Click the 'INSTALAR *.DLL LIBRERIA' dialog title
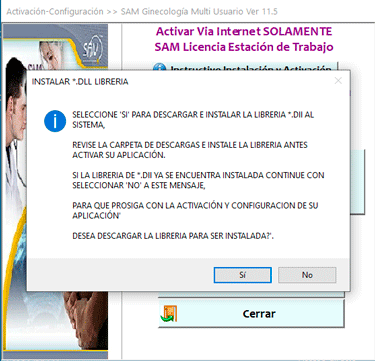375x361 pixels. [80, 82]
